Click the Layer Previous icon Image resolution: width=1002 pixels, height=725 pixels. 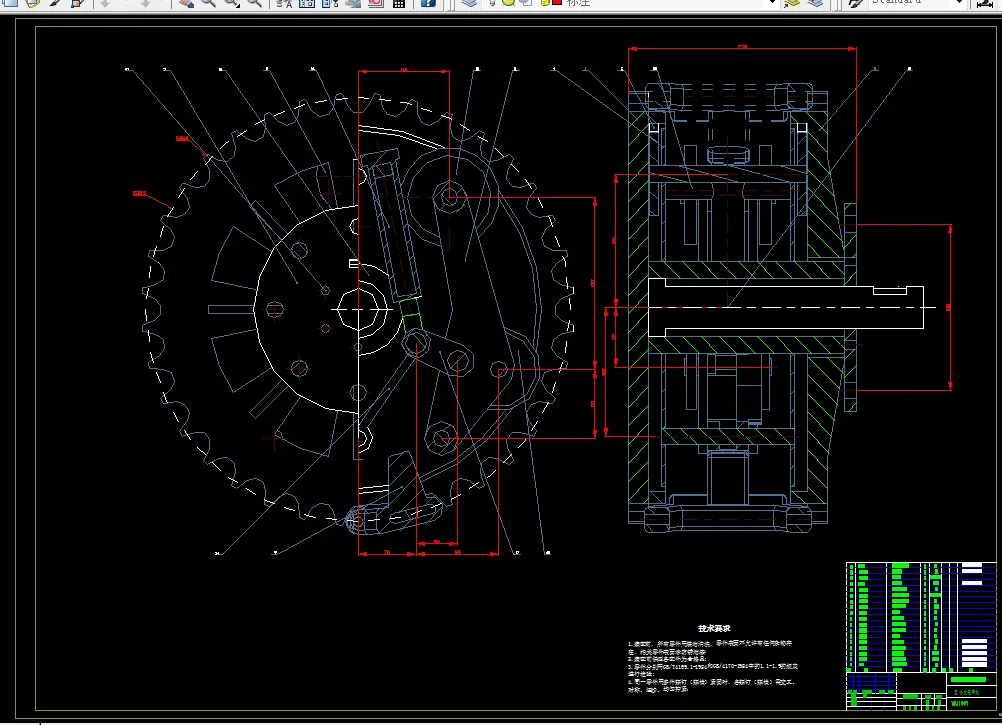click(x=815, y=3)
